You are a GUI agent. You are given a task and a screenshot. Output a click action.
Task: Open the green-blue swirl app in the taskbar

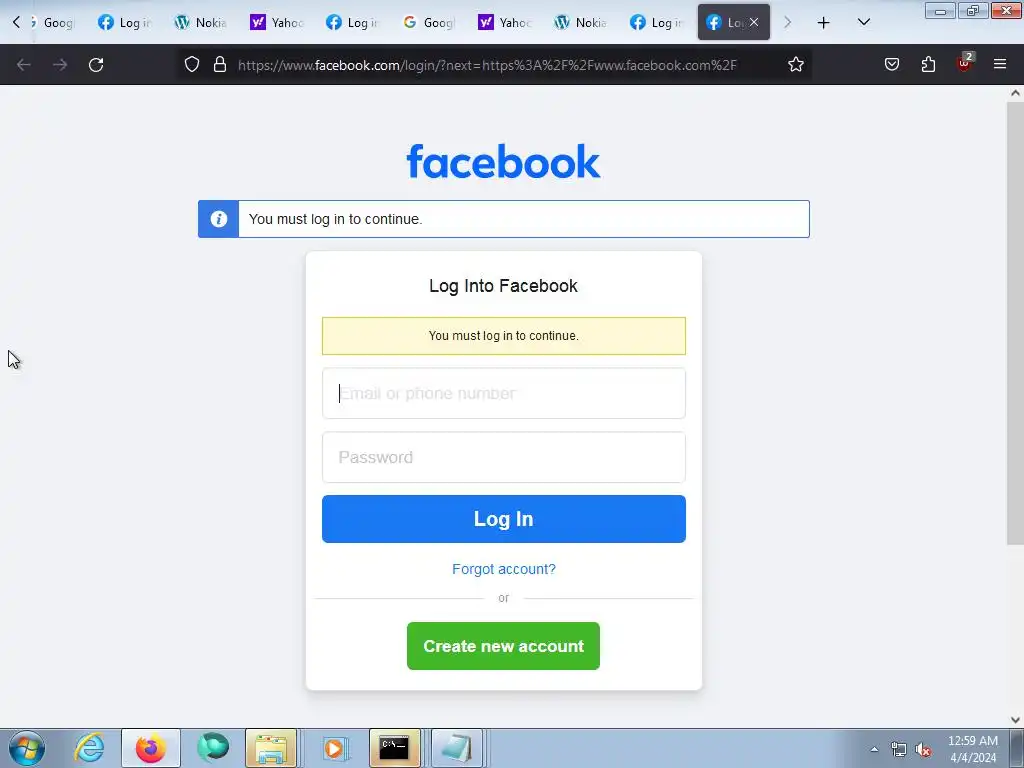(213, 748)
